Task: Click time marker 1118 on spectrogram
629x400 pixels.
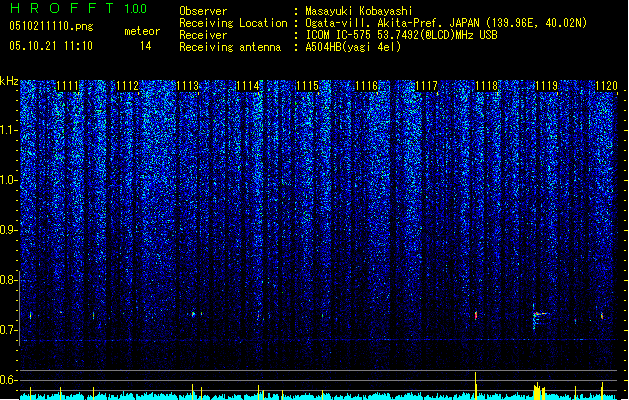Action: (486, 86)
